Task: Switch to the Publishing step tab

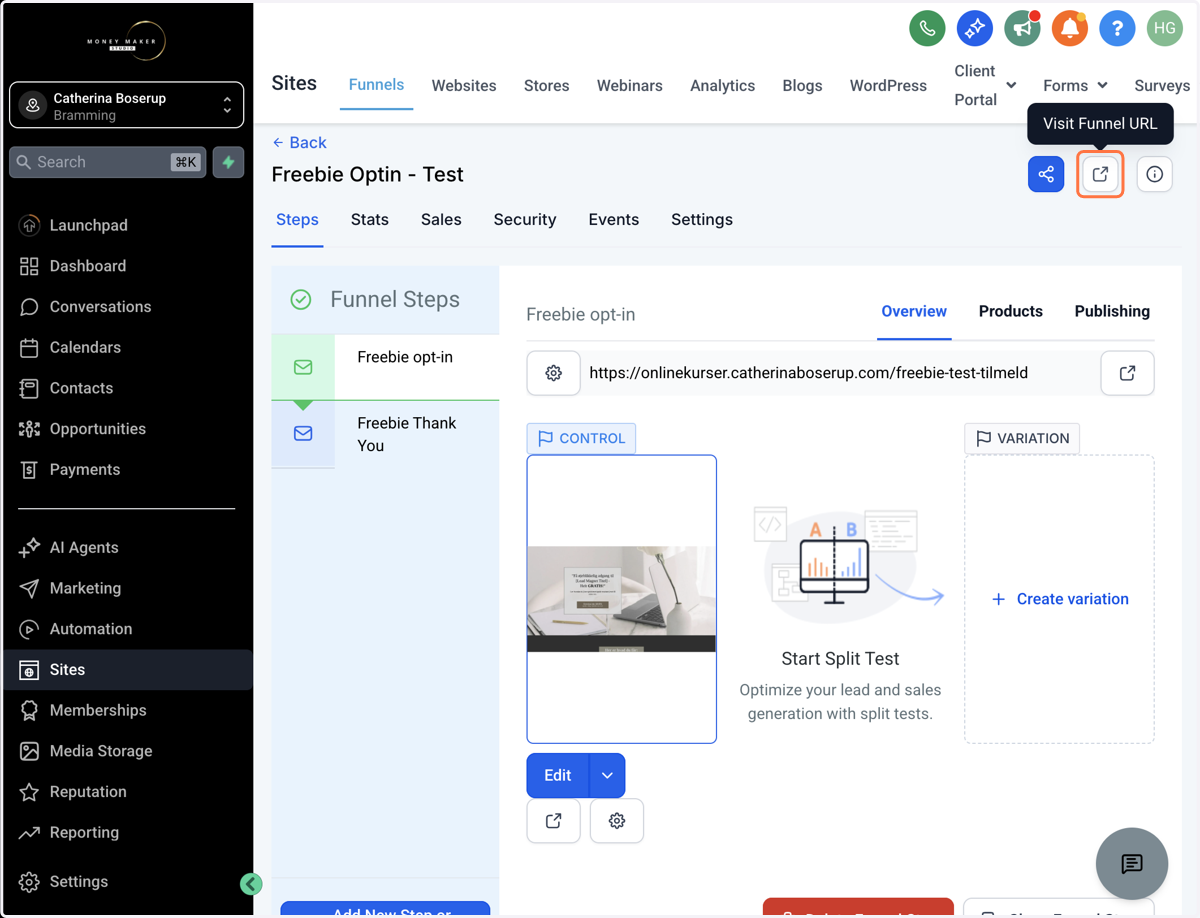Action: point(1112,312)
